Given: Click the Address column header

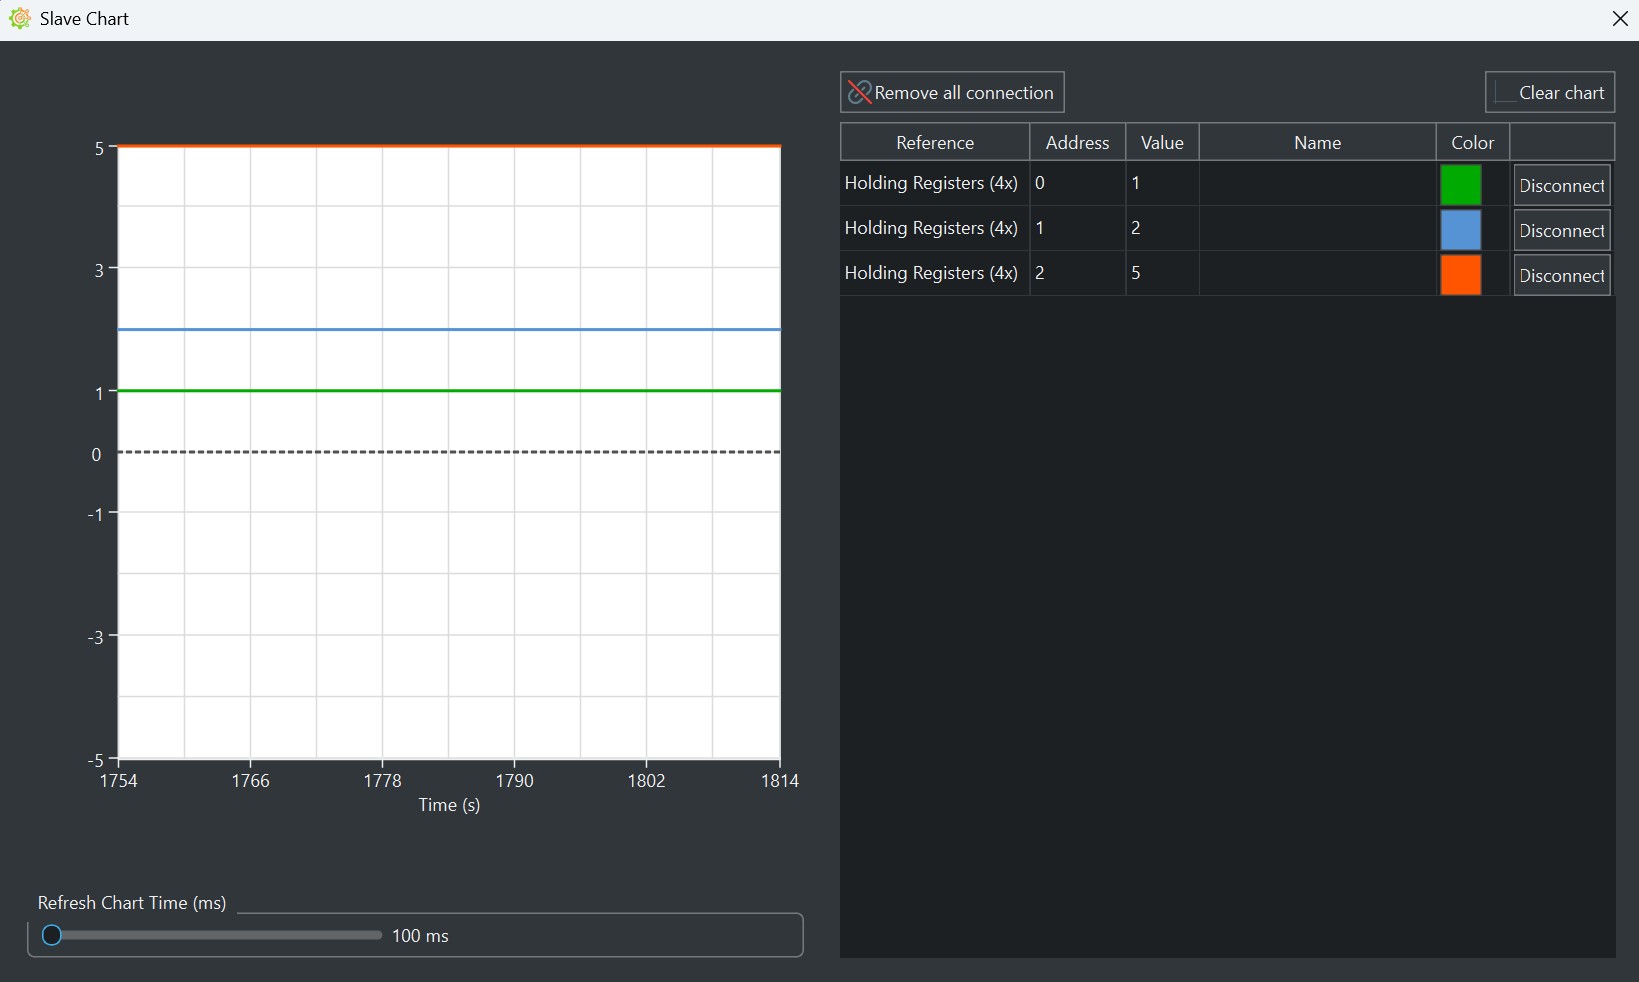Looking at the screenshot, I should point(1077,142).
